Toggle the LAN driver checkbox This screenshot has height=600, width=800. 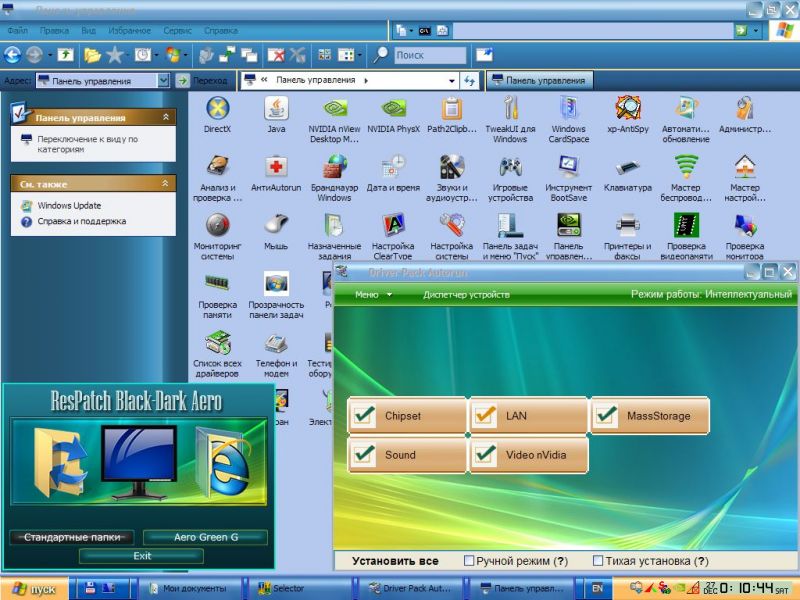pyautogui.click(x=486, y=415)
